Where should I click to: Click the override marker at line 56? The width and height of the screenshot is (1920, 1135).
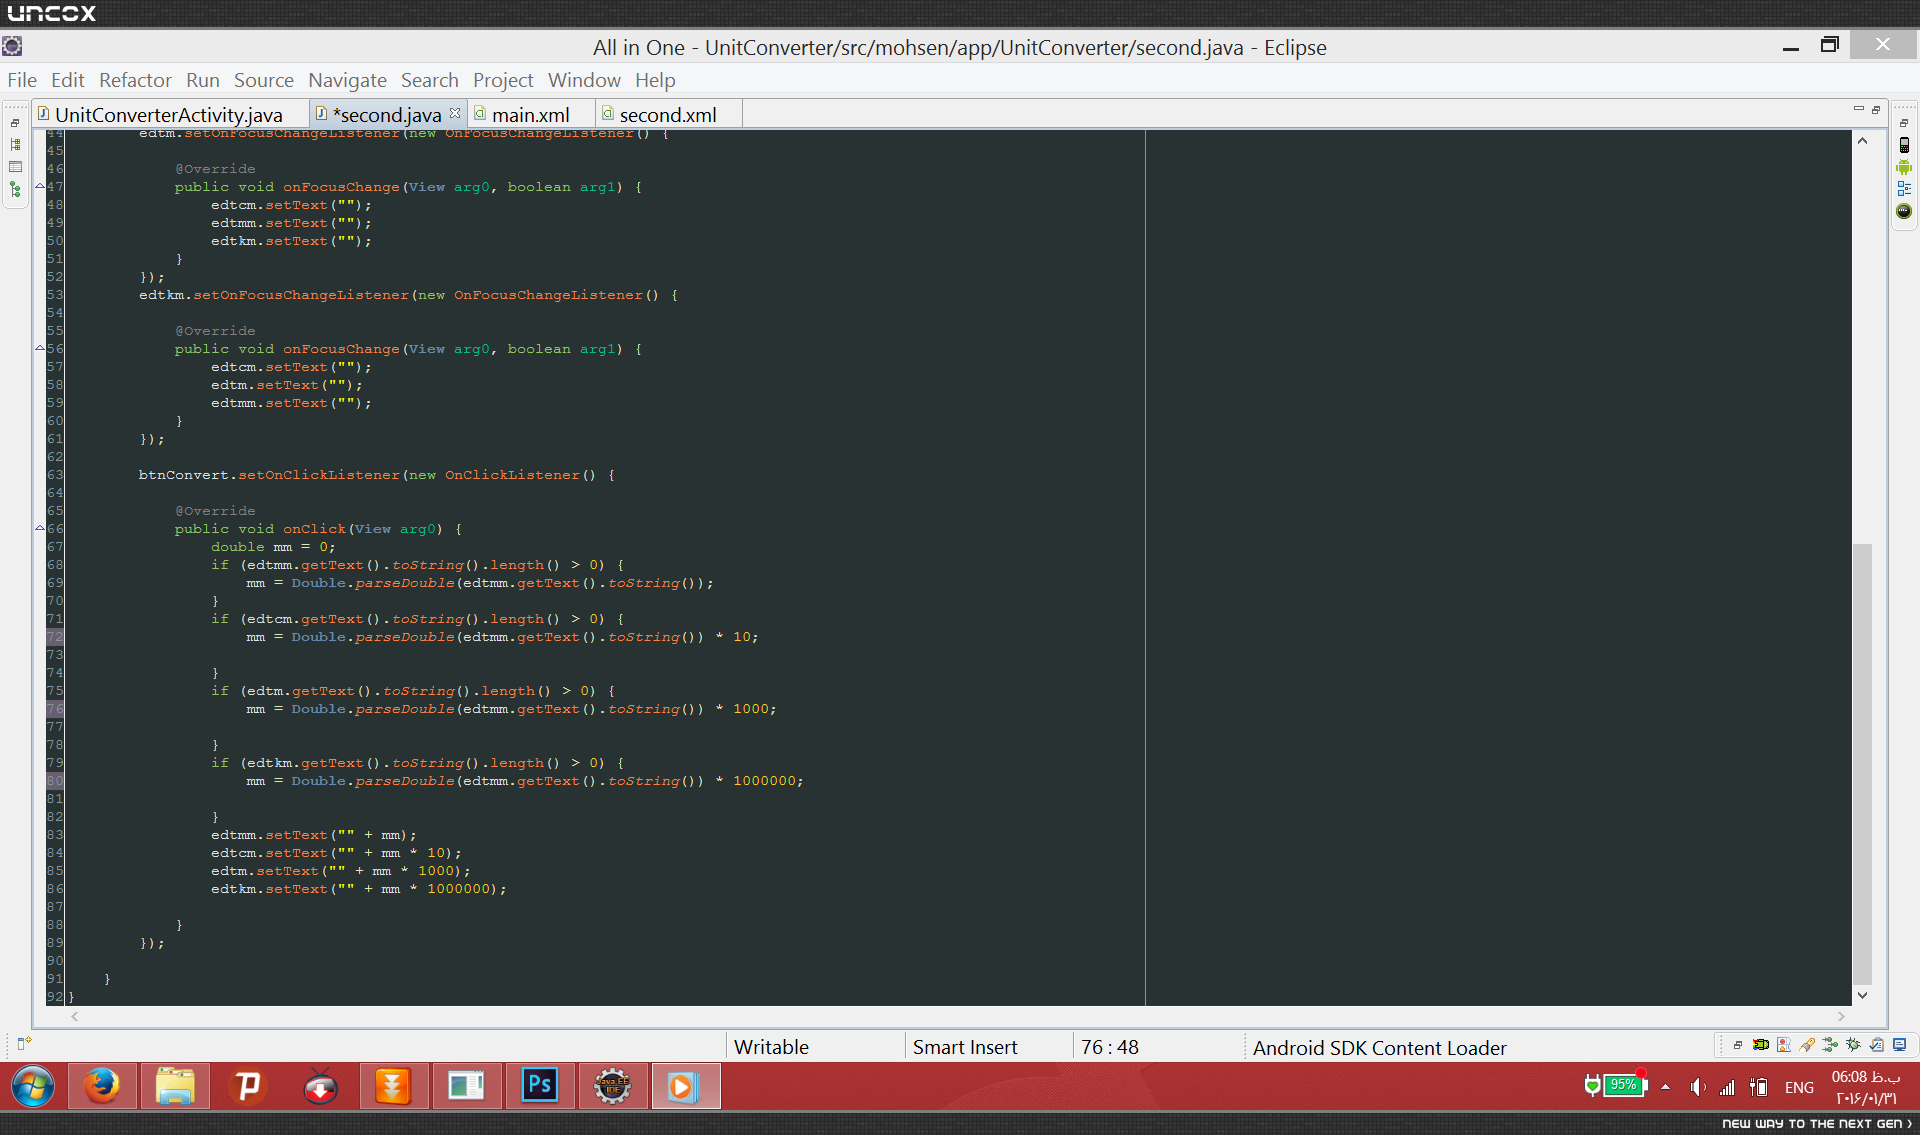pyautogui.click(x=40, y=349)
